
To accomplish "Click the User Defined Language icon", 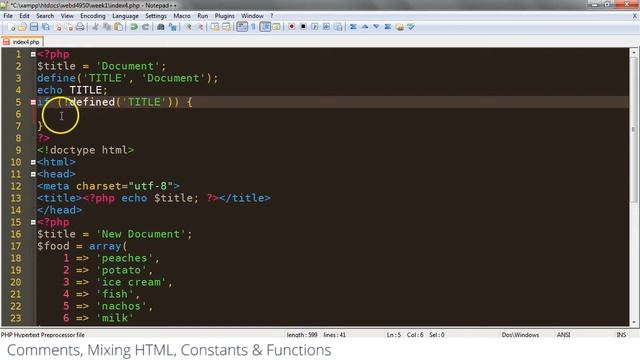I will click(x=277, y=27).
